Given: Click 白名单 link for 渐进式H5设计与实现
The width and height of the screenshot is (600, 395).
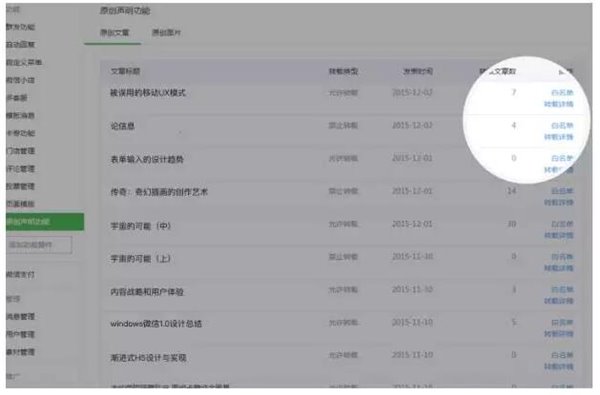Looking at the screenshot, I should tap(562, 355).
